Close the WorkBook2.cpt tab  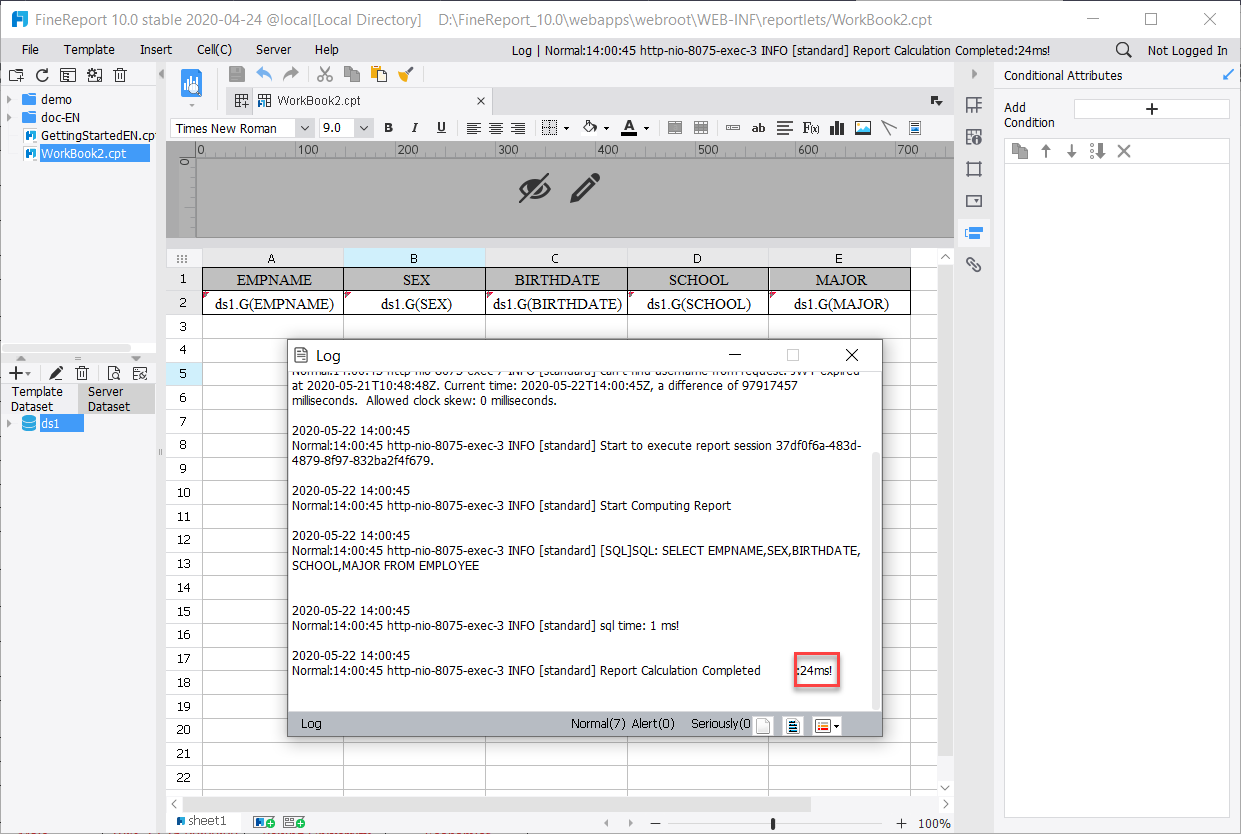tap(481, 101)
